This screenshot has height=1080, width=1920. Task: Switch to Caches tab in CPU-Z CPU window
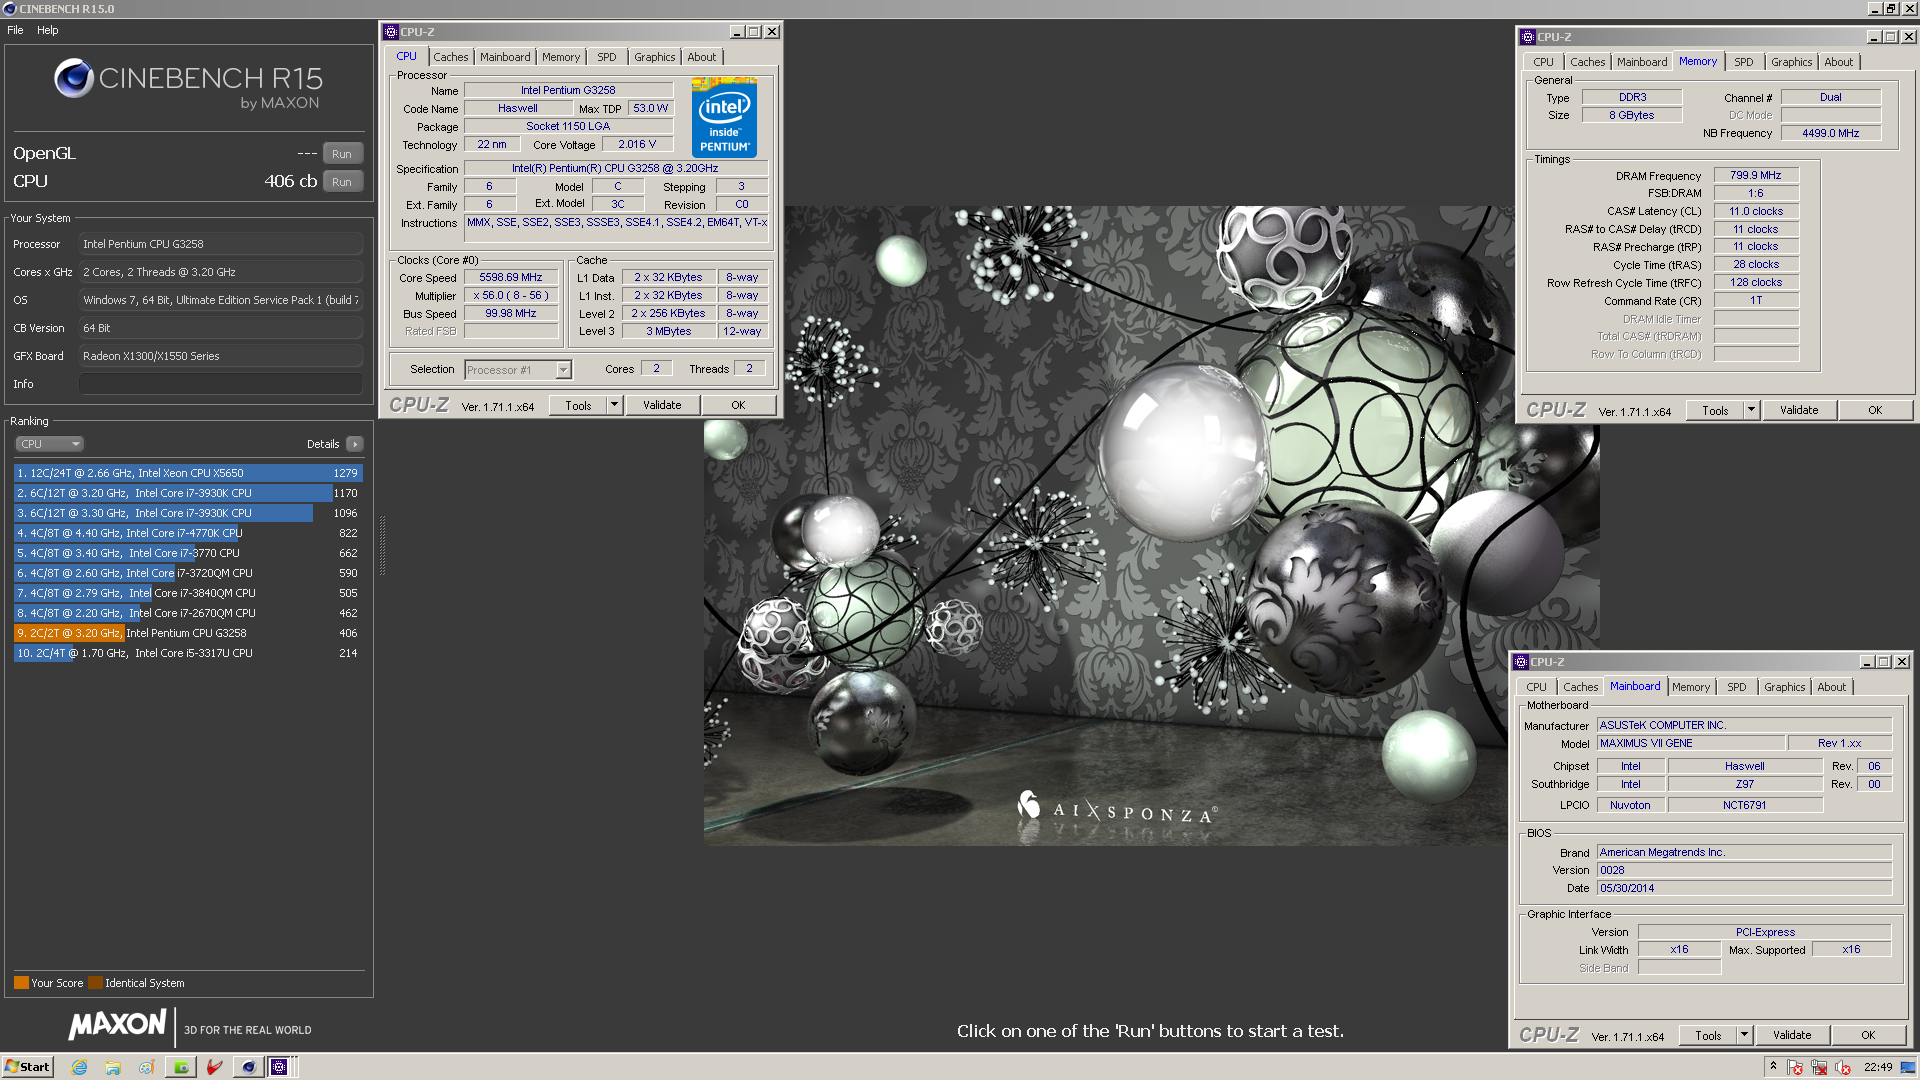pos(450,57)
